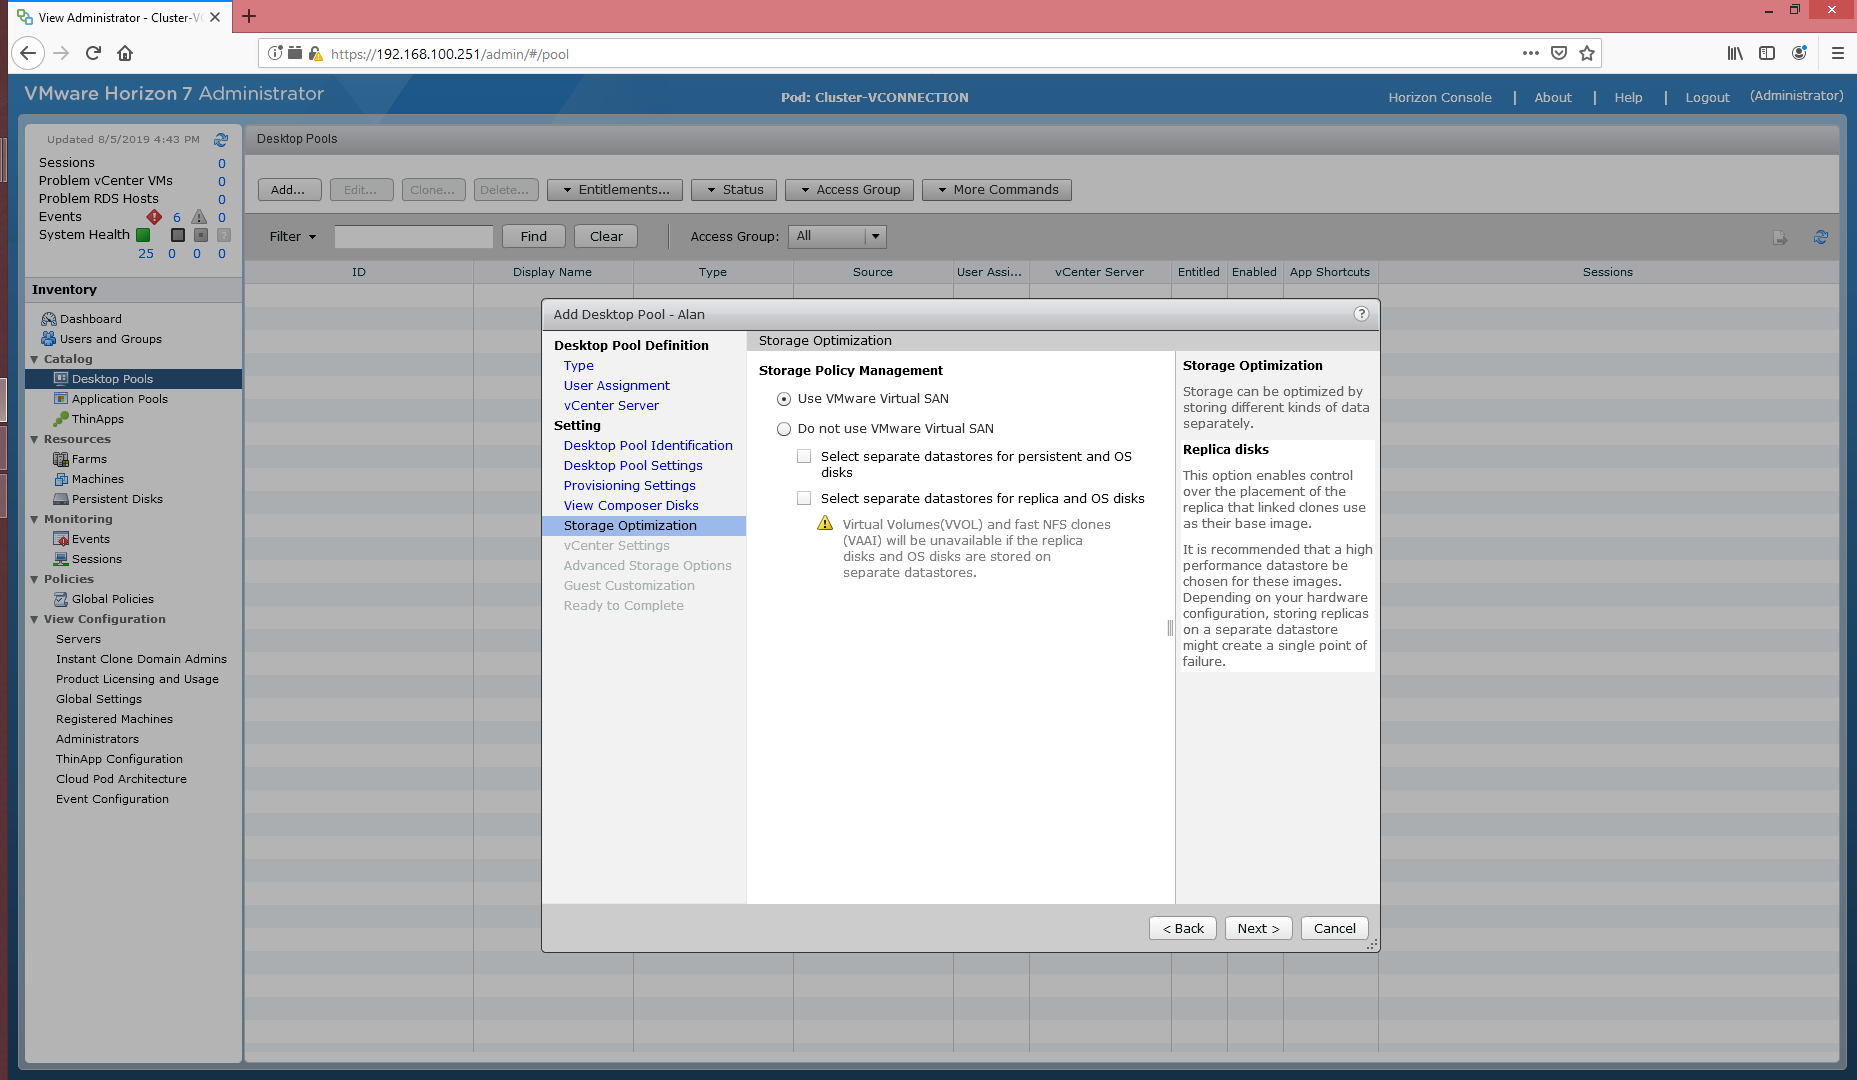Click Next to continue the wizard
Screen dimensions: 1857x1080
click(x=1257, y=928)
